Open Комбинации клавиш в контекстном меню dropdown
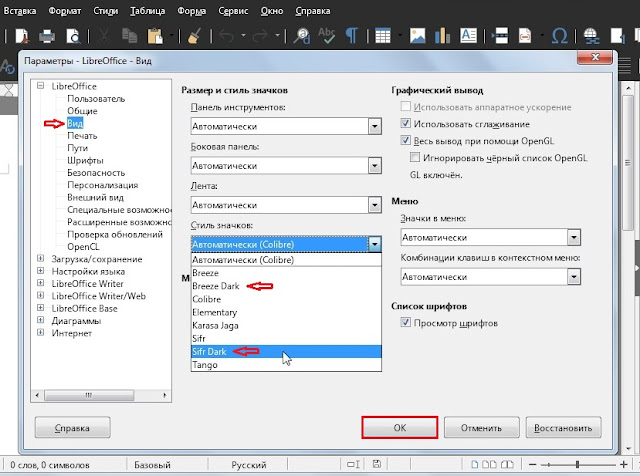Screen dimensions: 640x476 pos(491,277)
